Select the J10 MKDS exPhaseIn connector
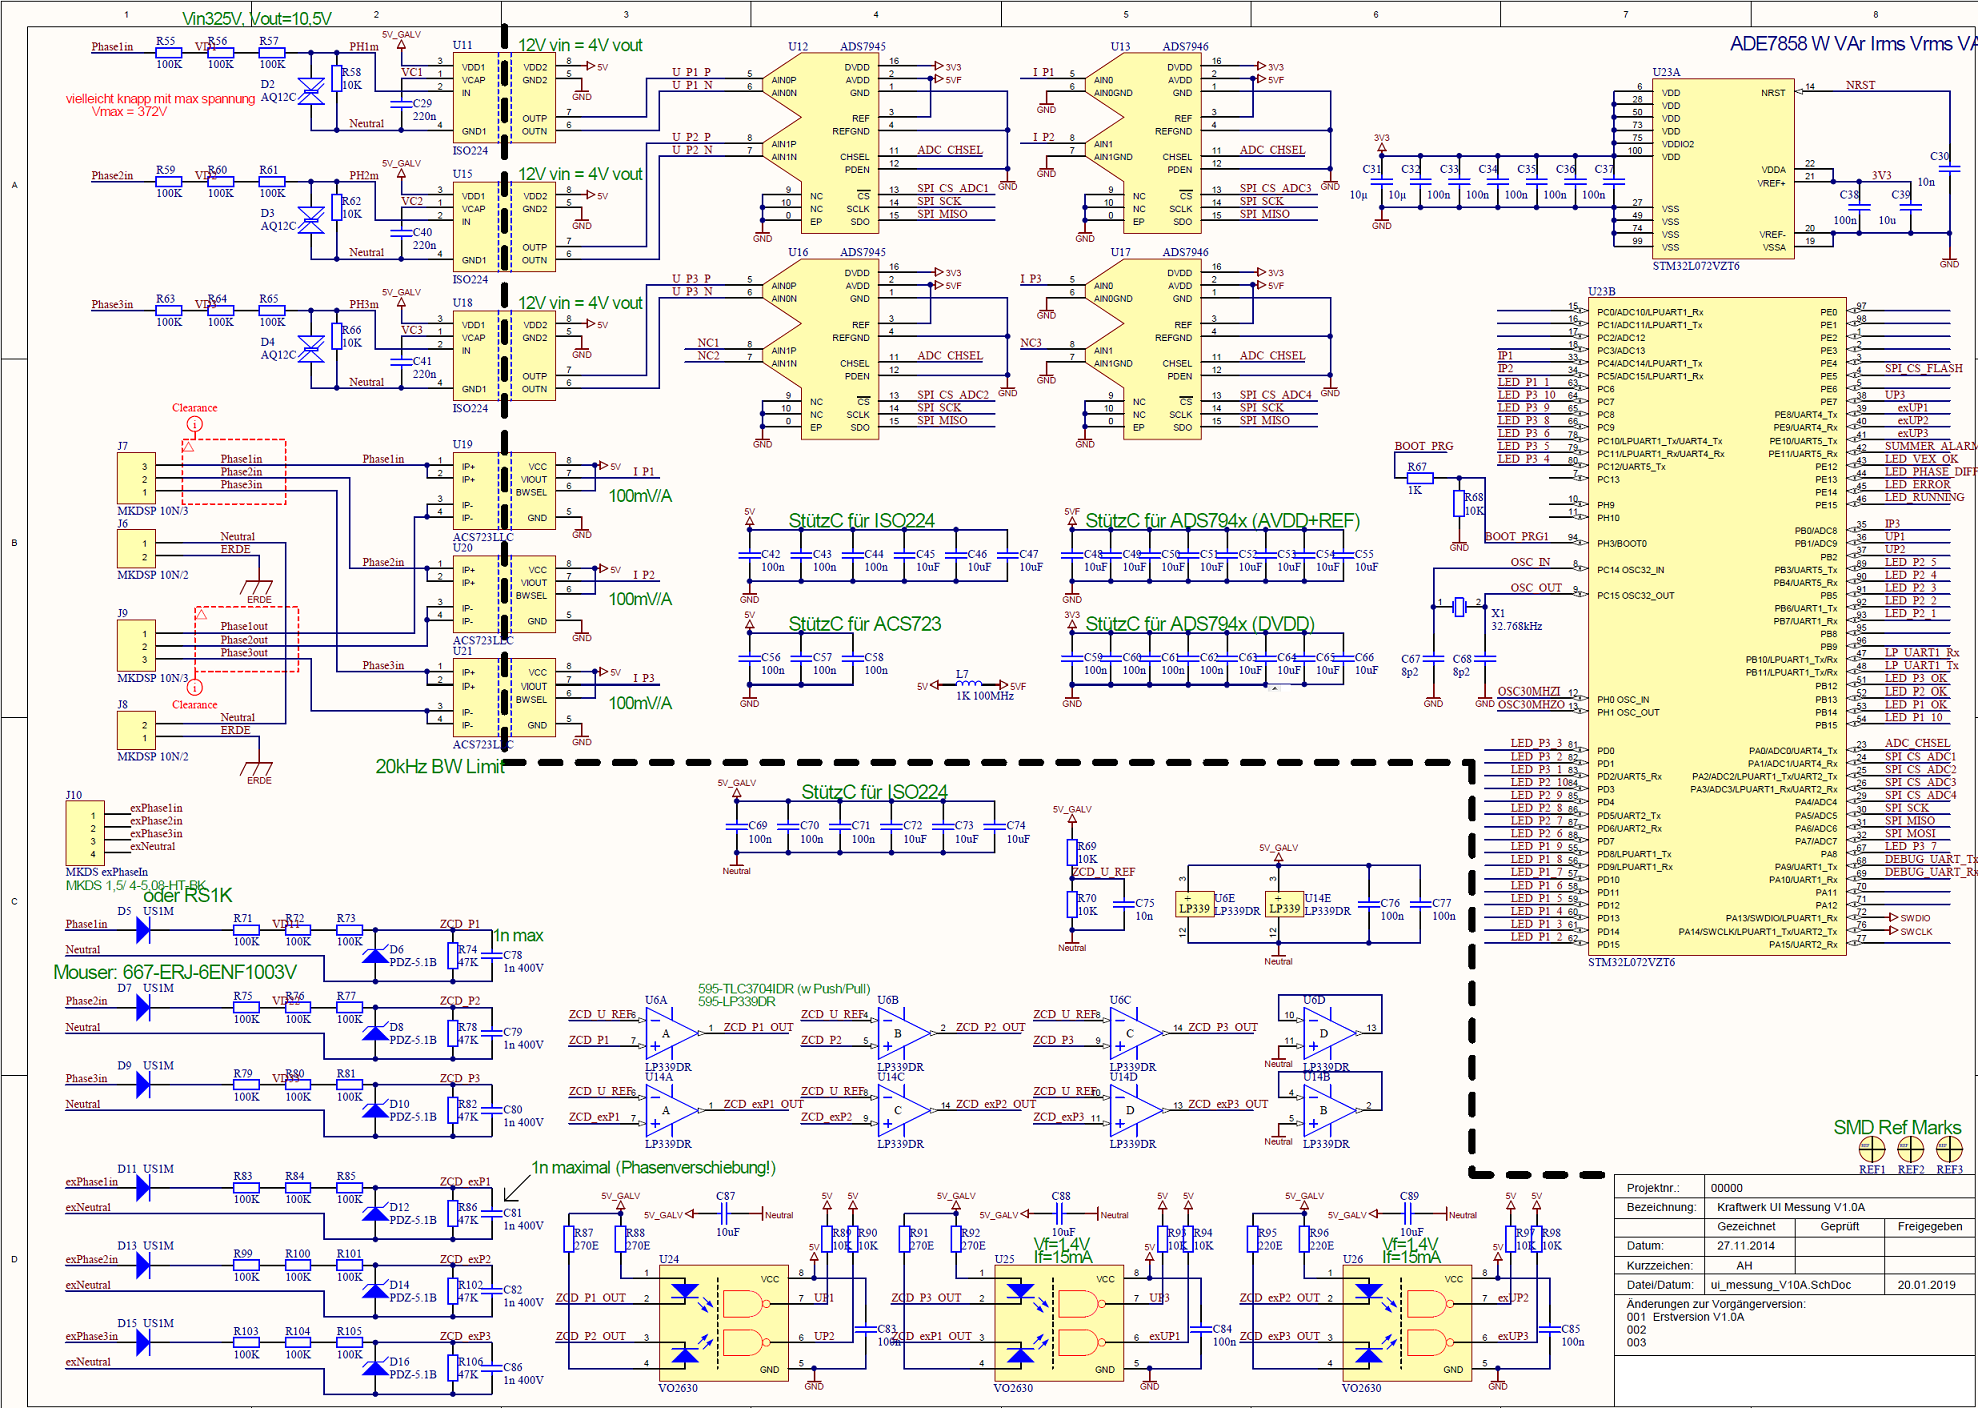This screenshot has width=1978, height=1408. [84, 833]
